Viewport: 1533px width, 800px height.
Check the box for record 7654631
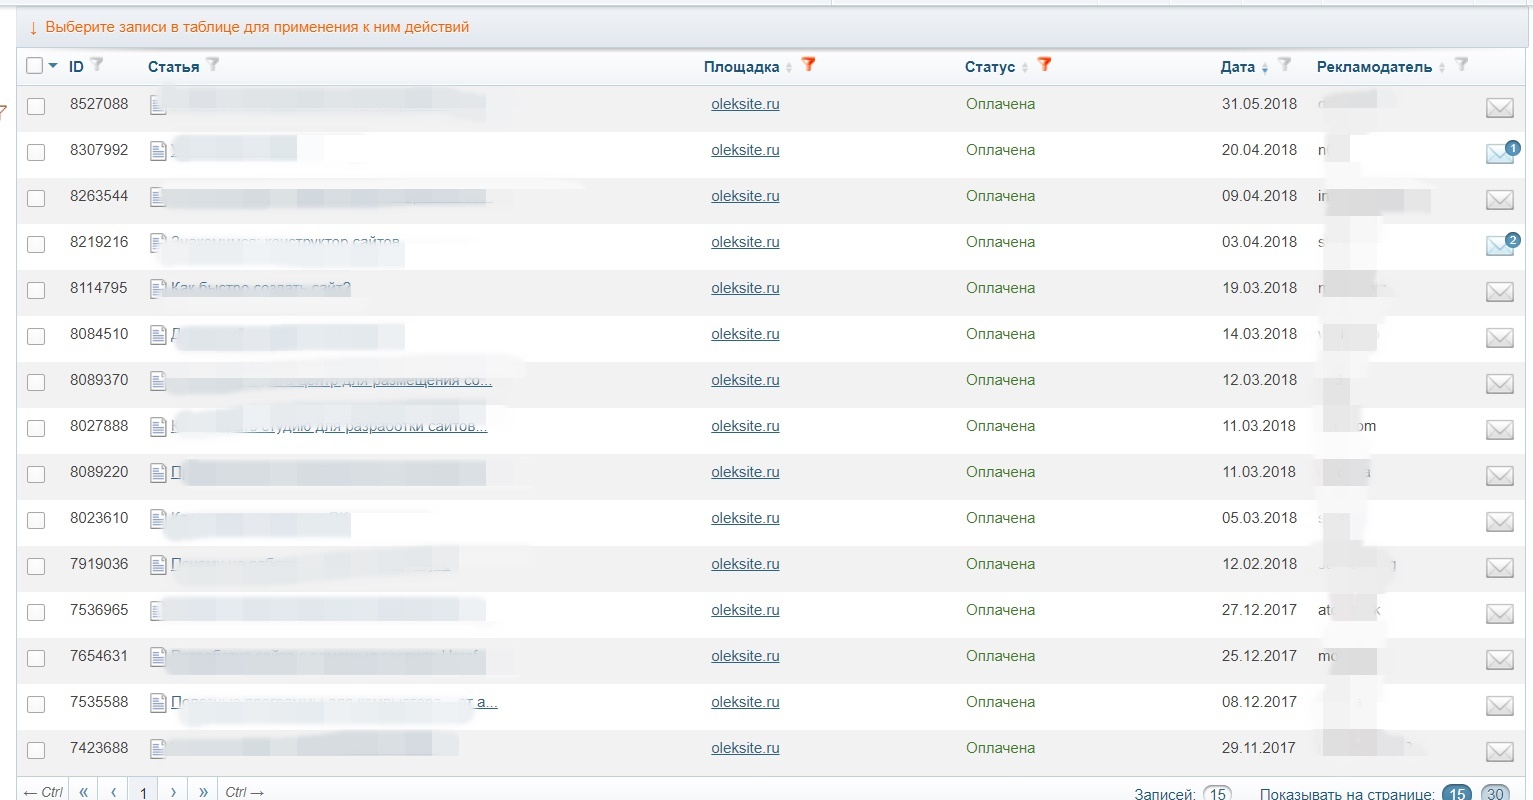point(36,659)
